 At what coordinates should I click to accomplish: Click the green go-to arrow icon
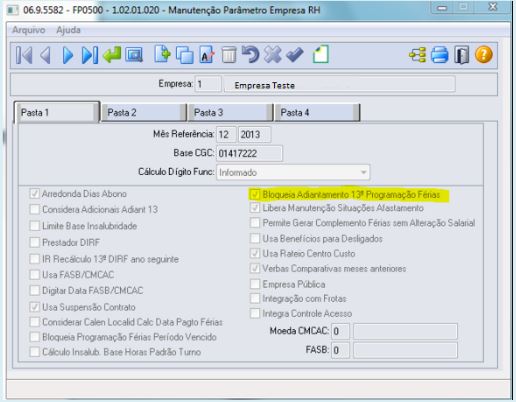(x=112, y=54)
